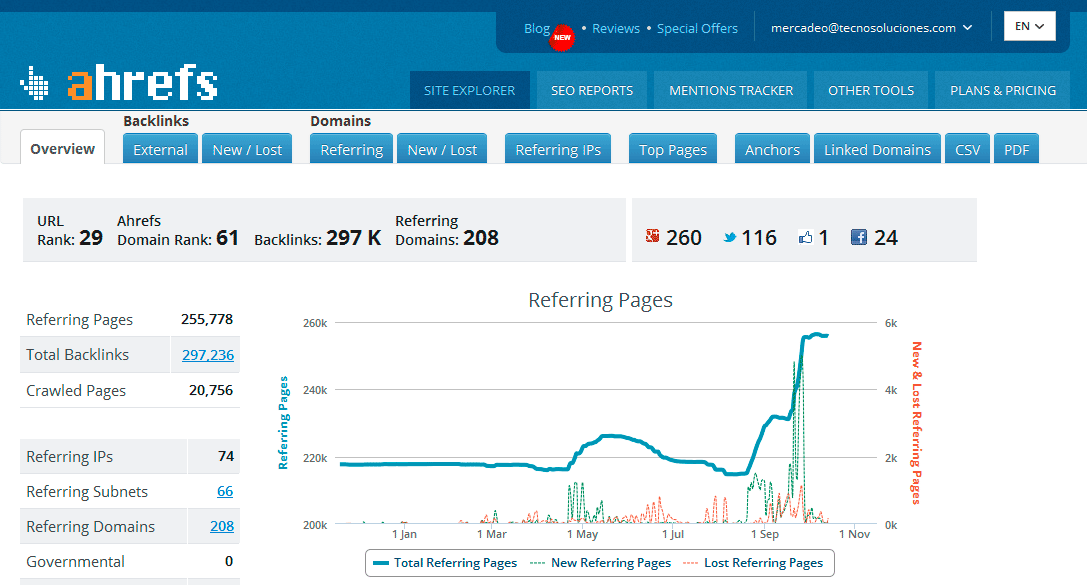Toggle Total Referring Pages legend series

(445, 563)
